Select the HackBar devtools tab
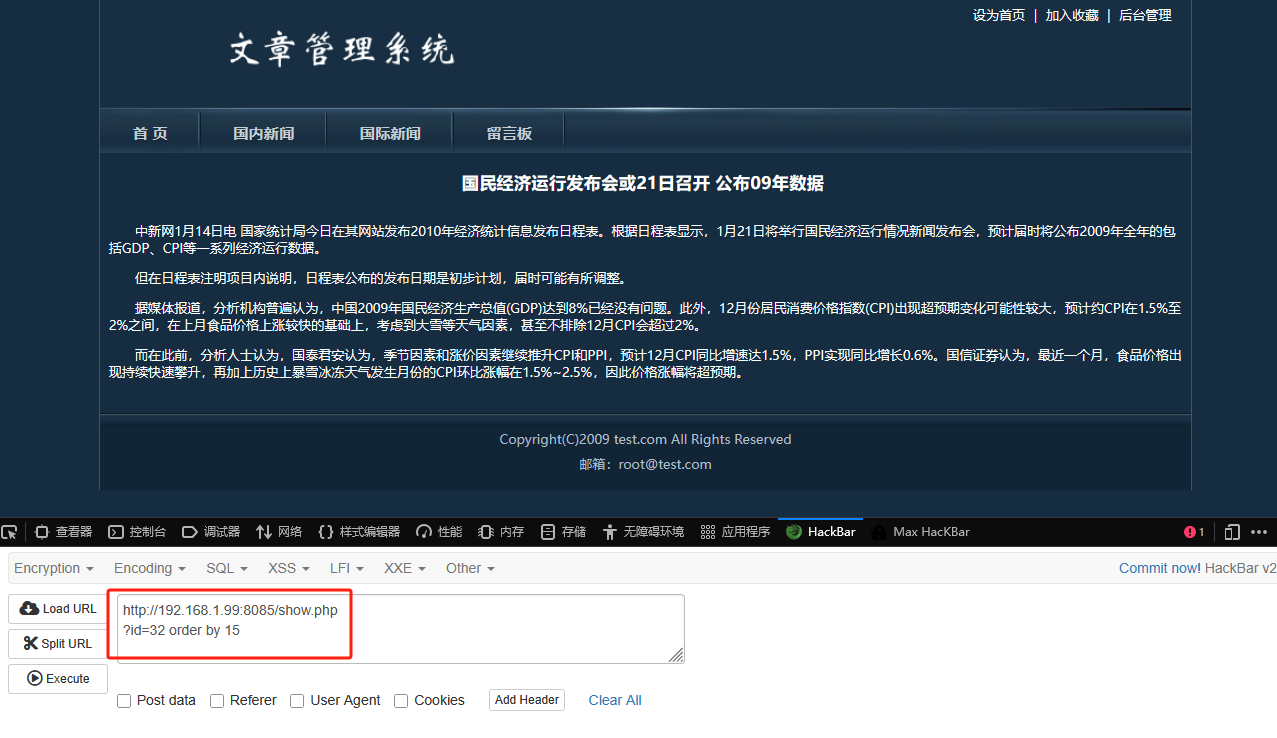Screen dimensions: 1277x738 point(821,532)
